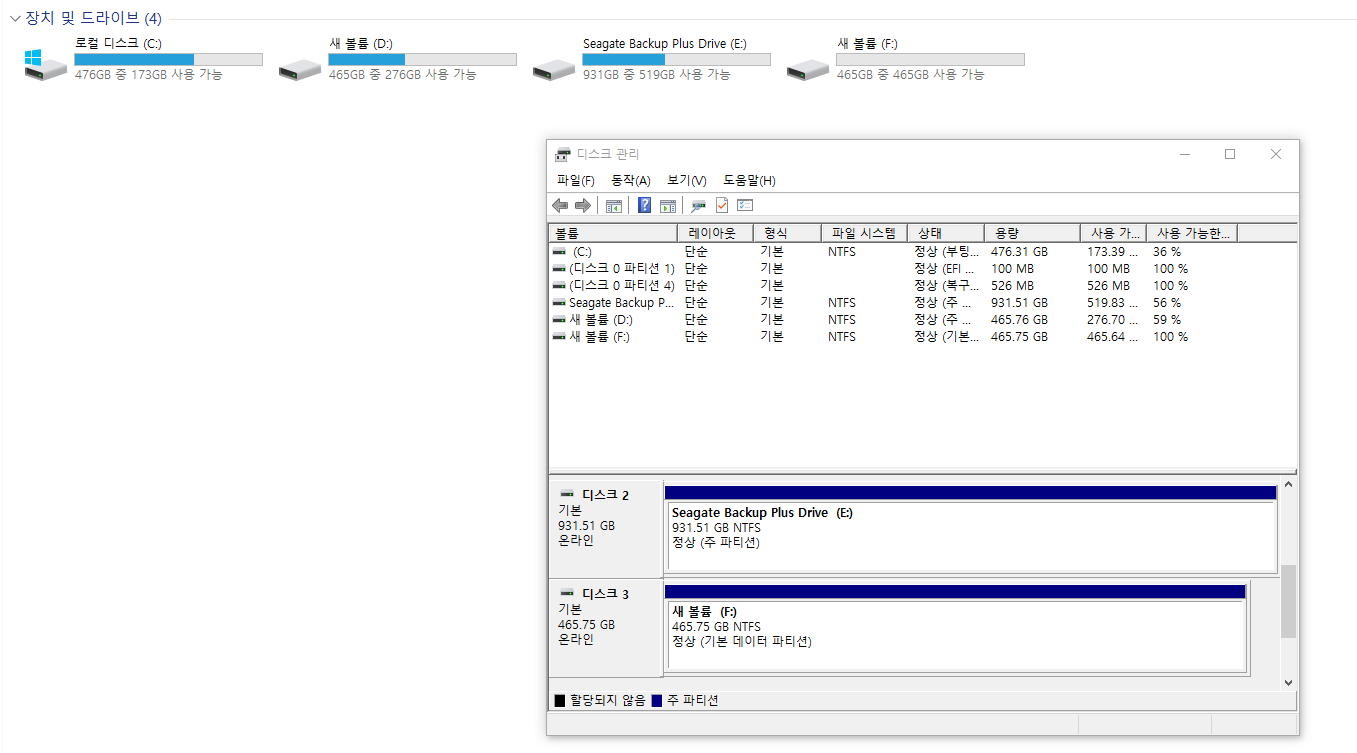This screenshot has width=1357, height=753.
Task: Open the 파일(F) menu
Action: point(576,181)
